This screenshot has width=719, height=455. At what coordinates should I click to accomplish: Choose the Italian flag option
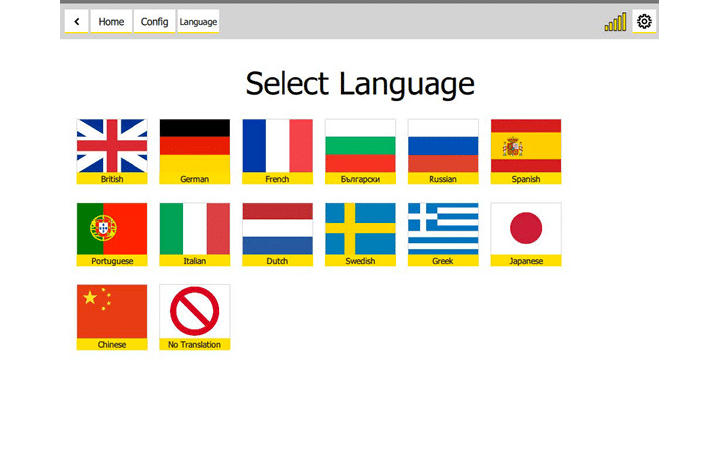click(195, 234)
